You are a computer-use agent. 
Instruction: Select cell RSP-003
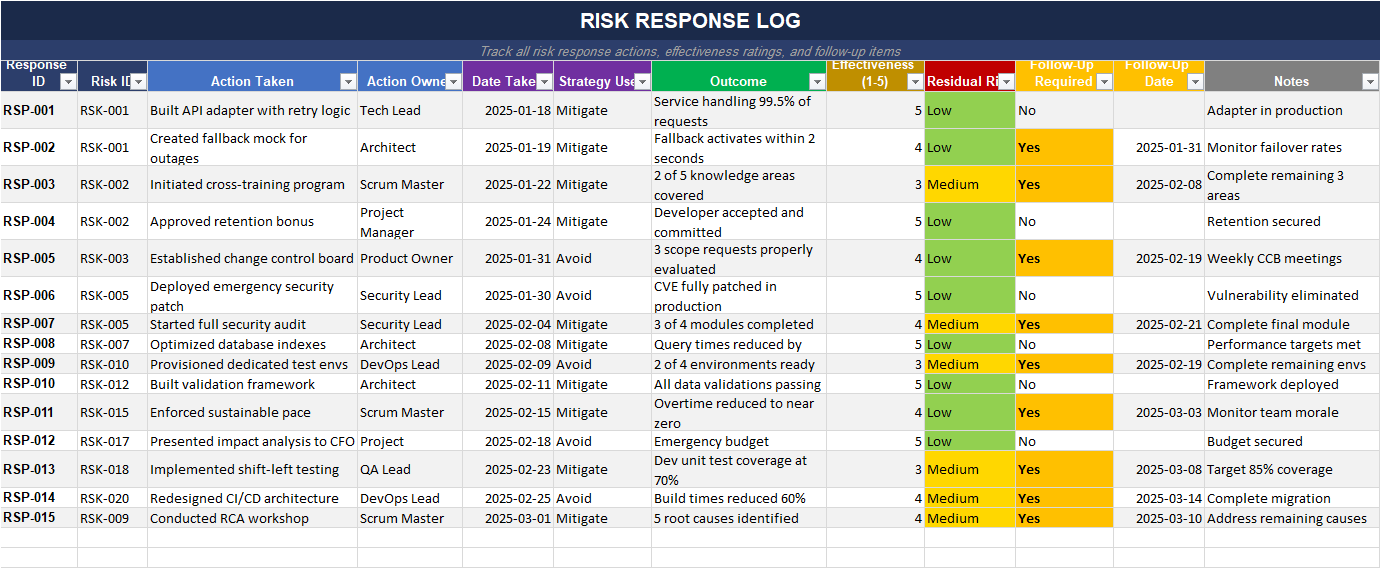(39, 184)
